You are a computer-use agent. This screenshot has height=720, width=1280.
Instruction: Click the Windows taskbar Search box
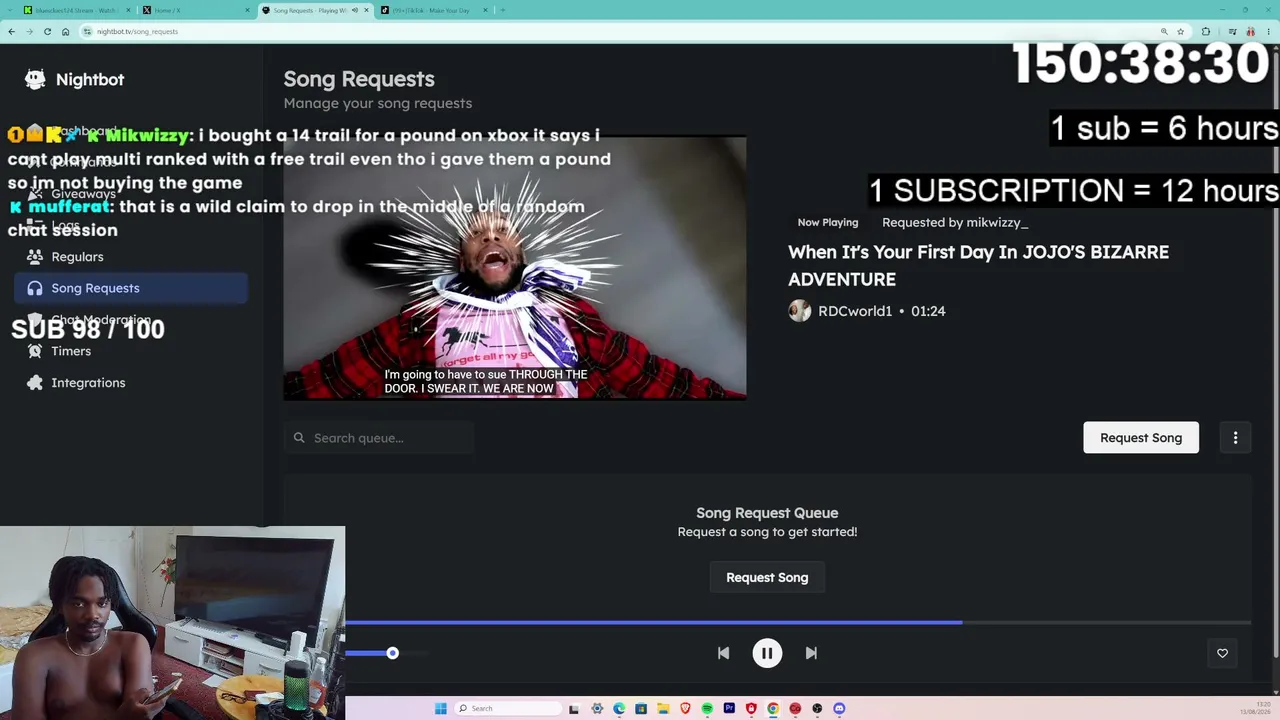click(x=507, y=708)
